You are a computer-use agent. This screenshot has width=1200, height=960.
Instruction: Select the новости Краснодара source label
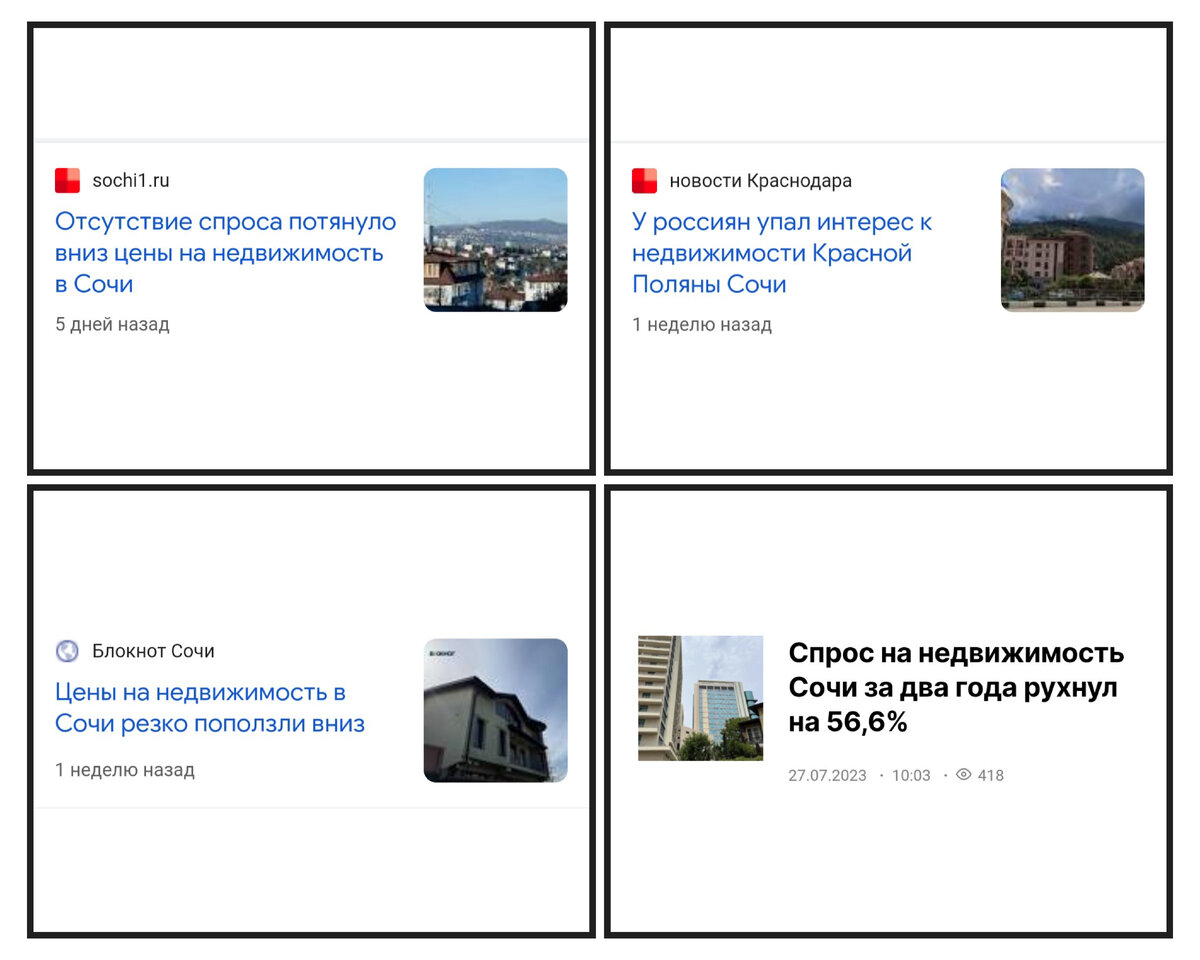[x=760, y=181]
